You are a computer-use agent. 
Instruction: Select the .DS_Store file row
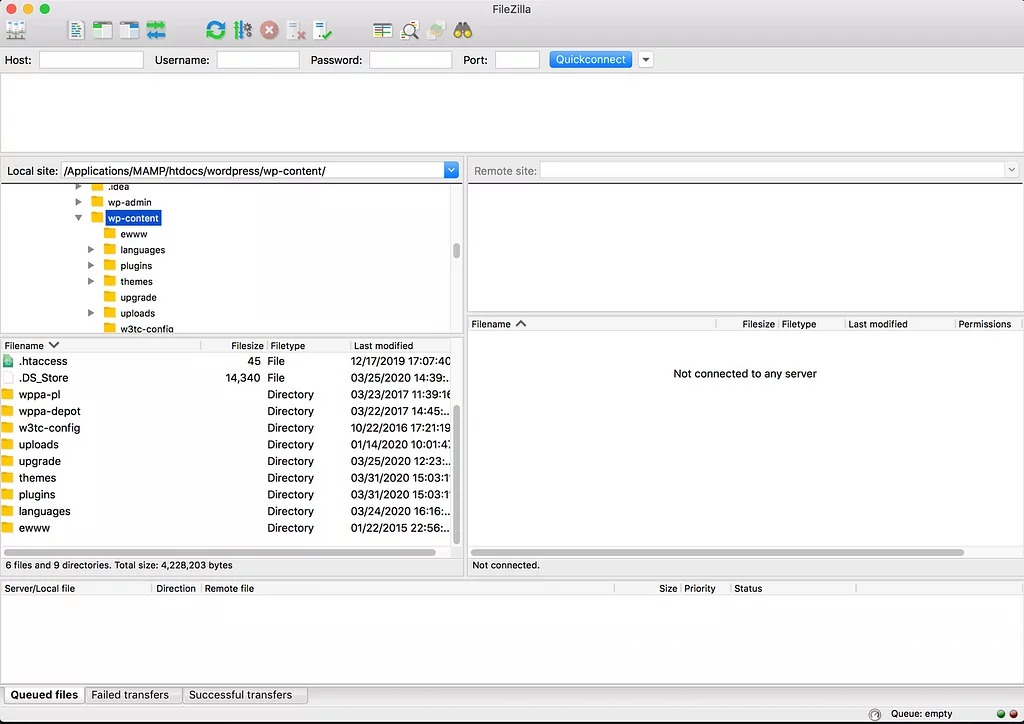226,378
